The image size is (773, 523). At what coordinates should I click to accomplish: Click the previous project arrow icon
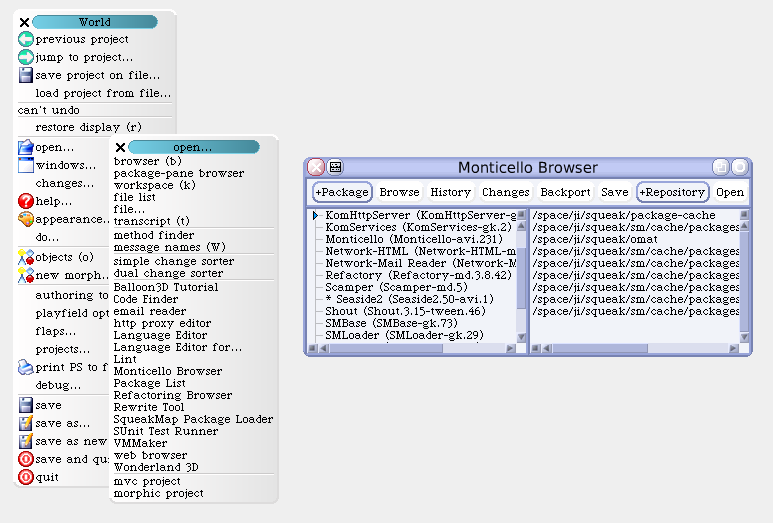point(26,39)
